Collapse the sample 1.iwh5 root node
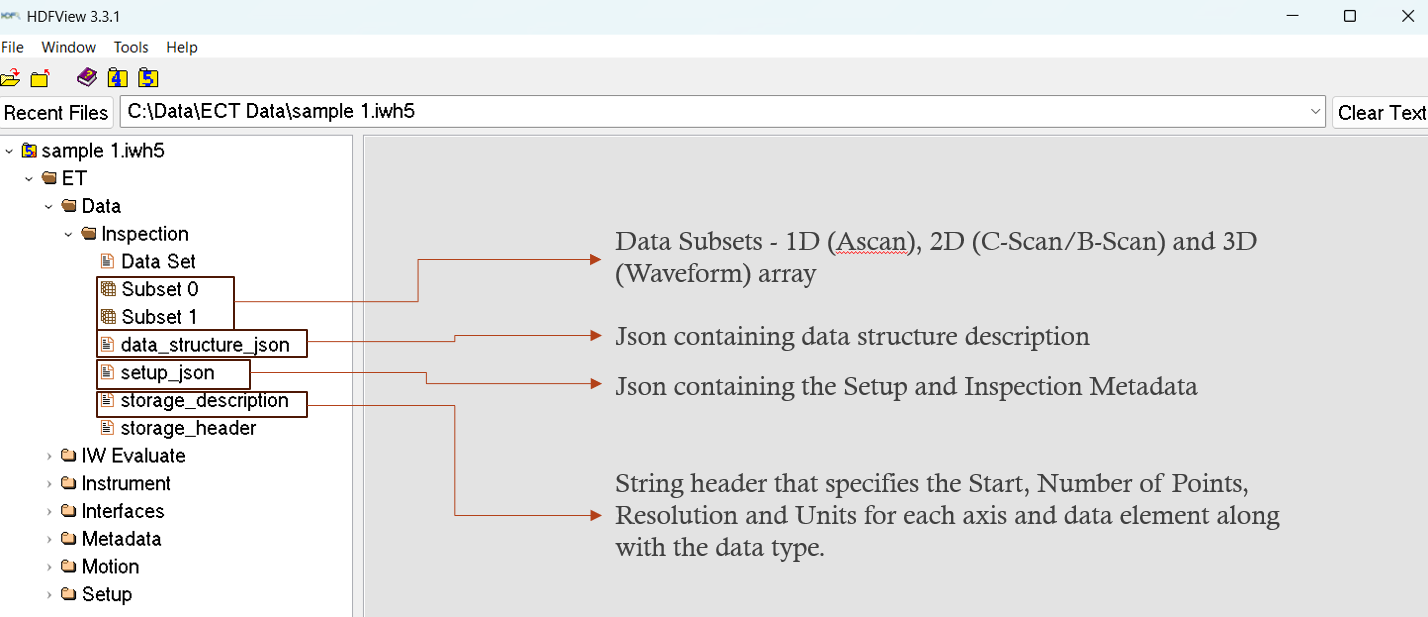This screenshot has width=1428, height=617. tap(9, 151)
